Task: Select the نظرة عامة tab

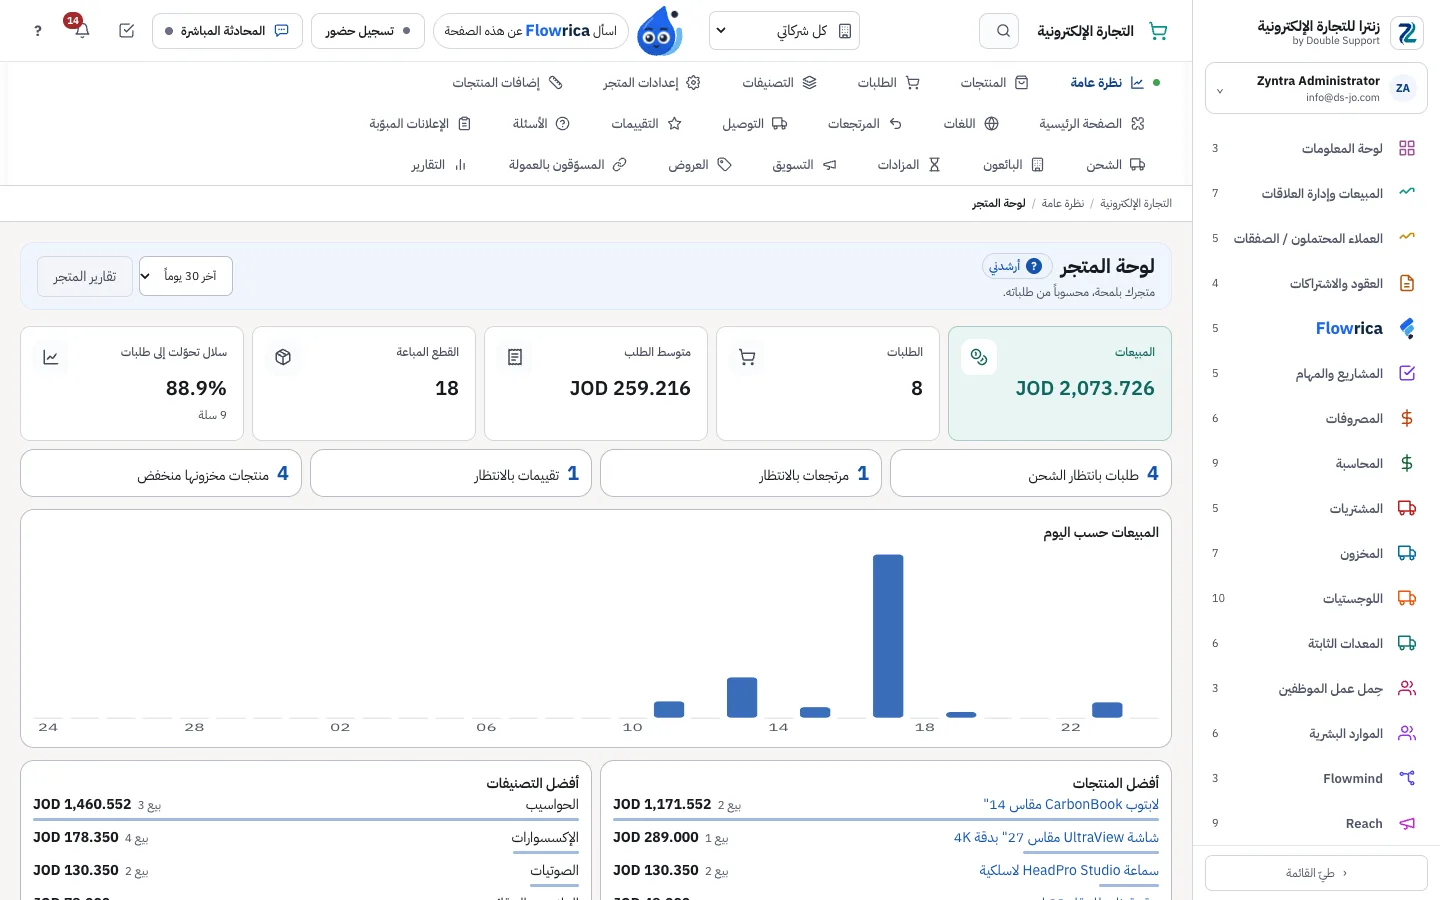Action: coord(1106,83)
